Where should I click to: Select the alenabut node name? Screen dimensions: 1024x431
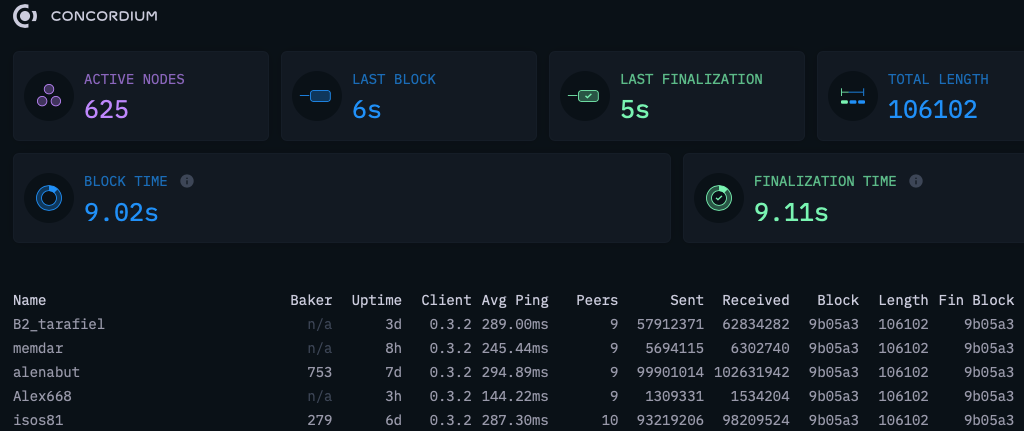tap(46, 372)
